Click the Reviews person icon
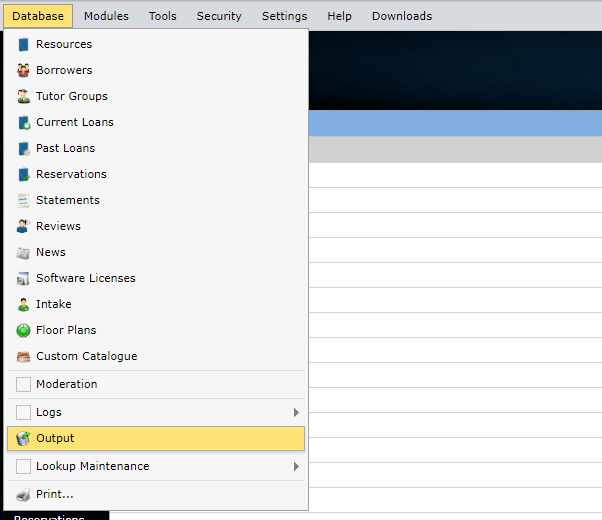Image resolution: width=602 pixels, height=520 pixels. 23,226
